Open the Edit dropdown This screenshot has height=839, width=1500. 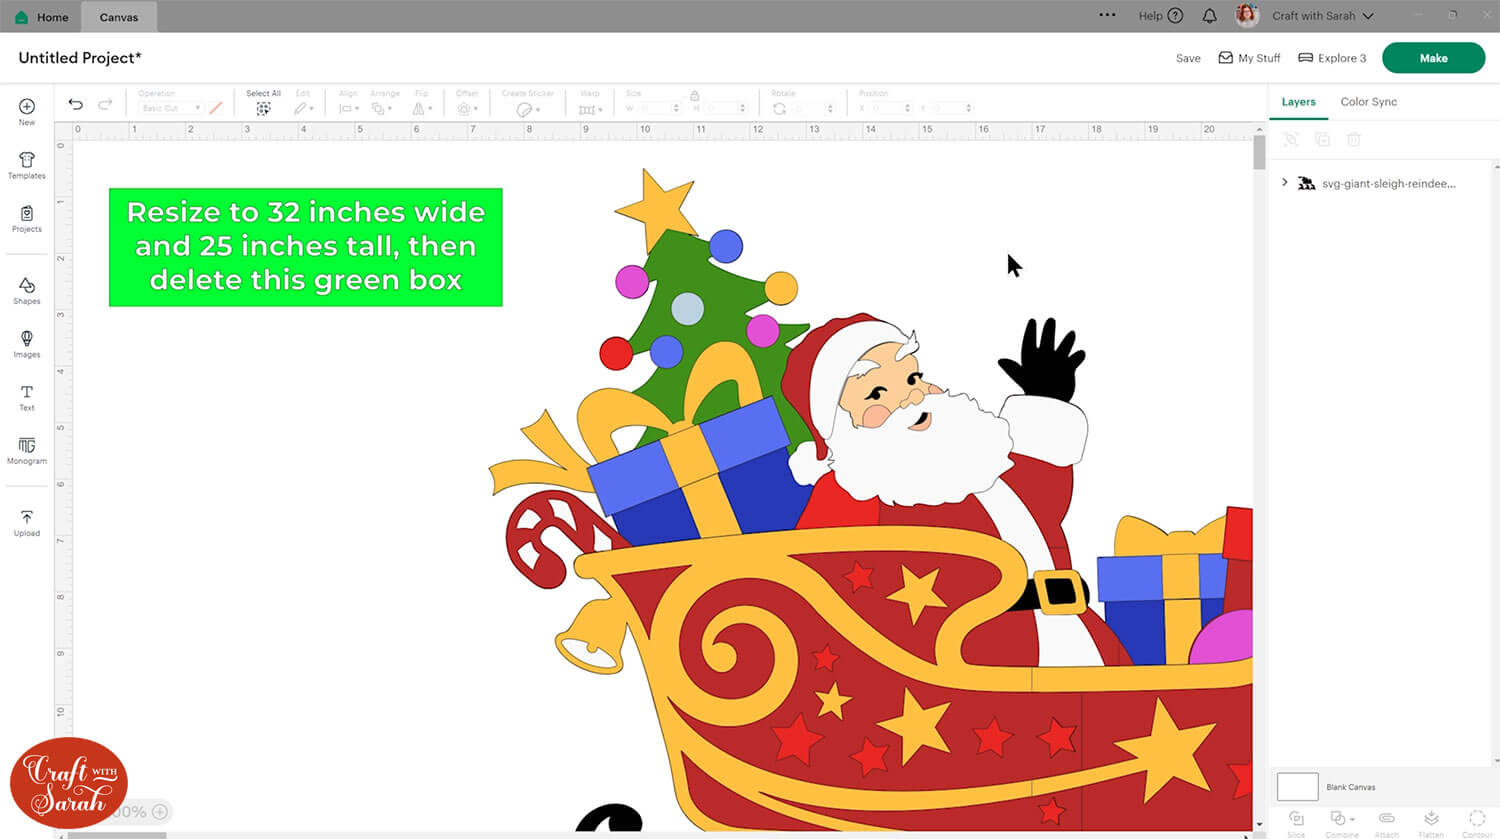pos(303,108)
